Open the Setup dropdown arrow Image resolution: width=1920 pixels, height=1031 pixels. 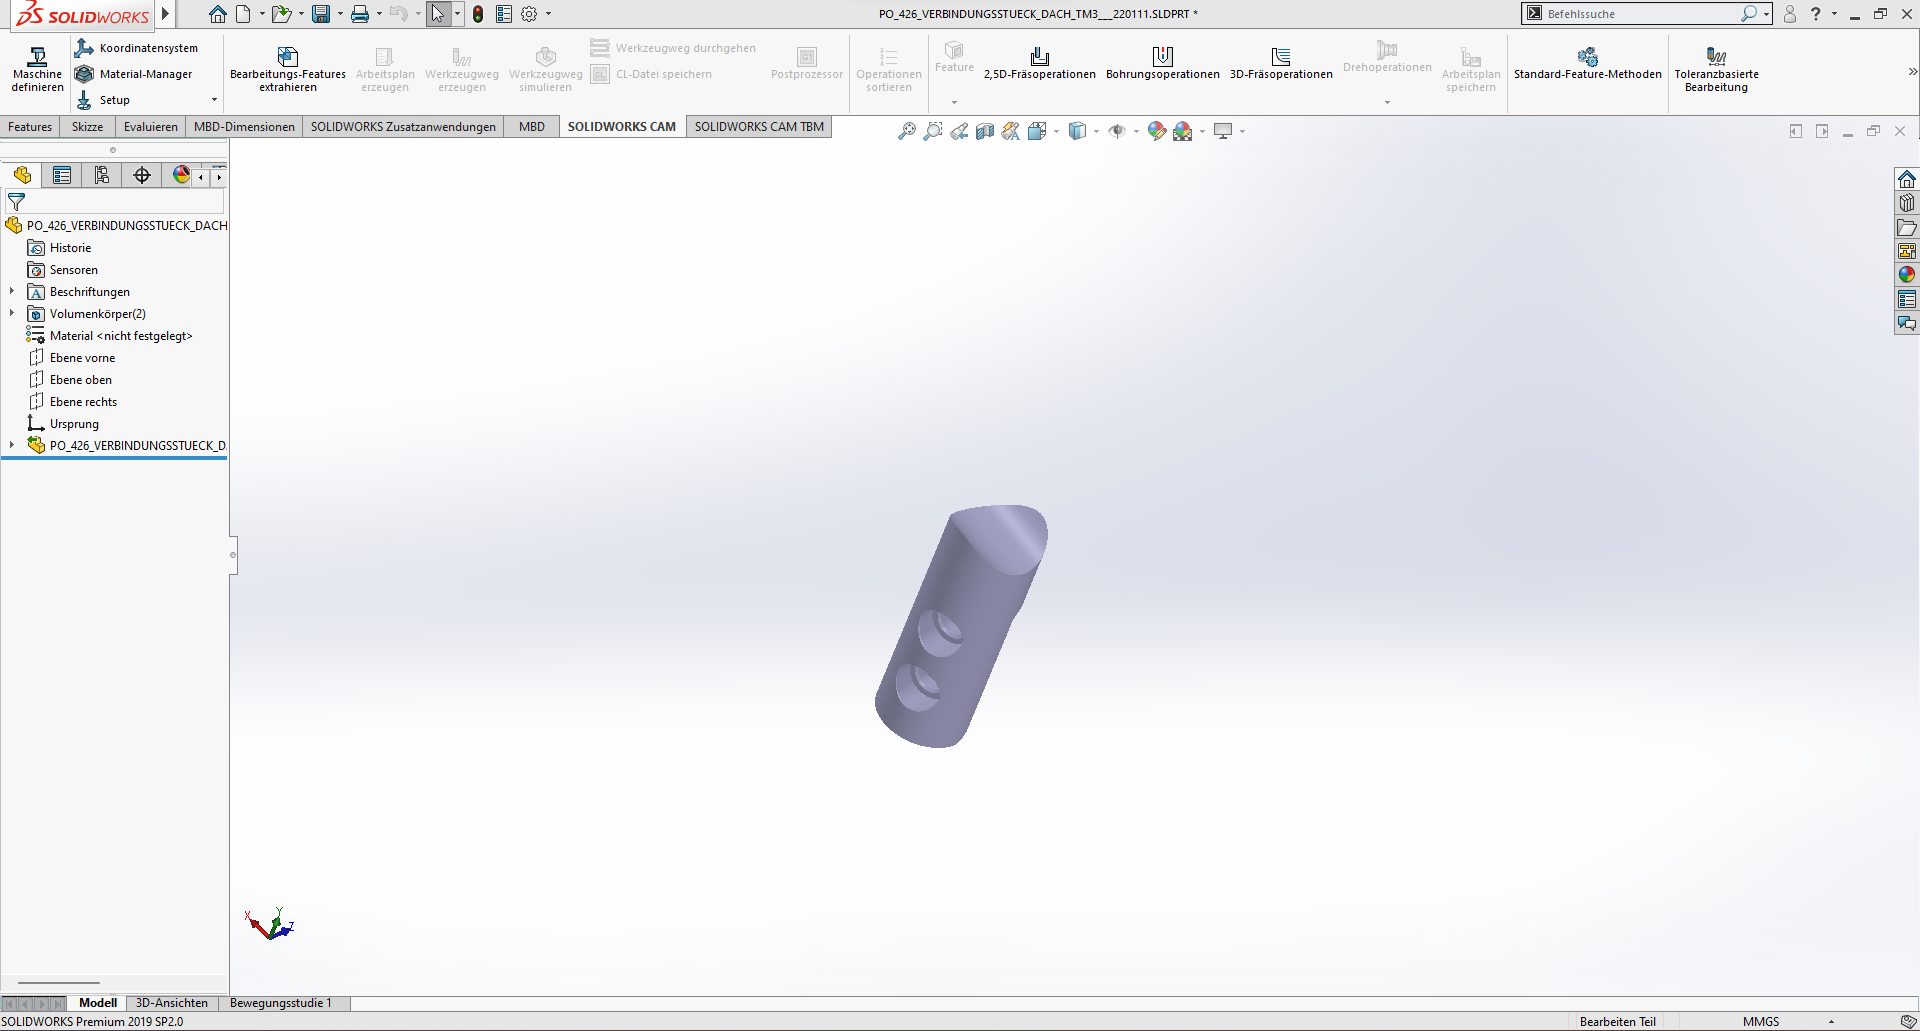point(214,100)
